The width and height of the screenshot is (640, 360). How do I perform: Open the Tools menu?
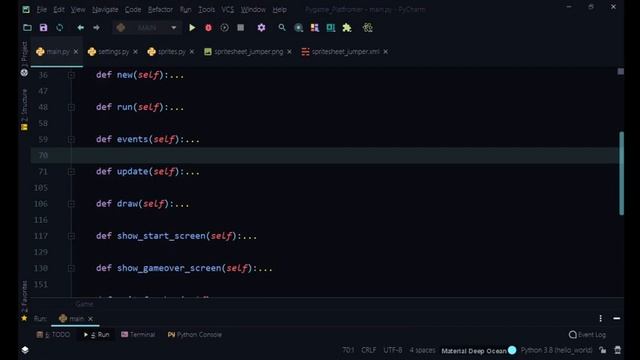click(206, 9)
